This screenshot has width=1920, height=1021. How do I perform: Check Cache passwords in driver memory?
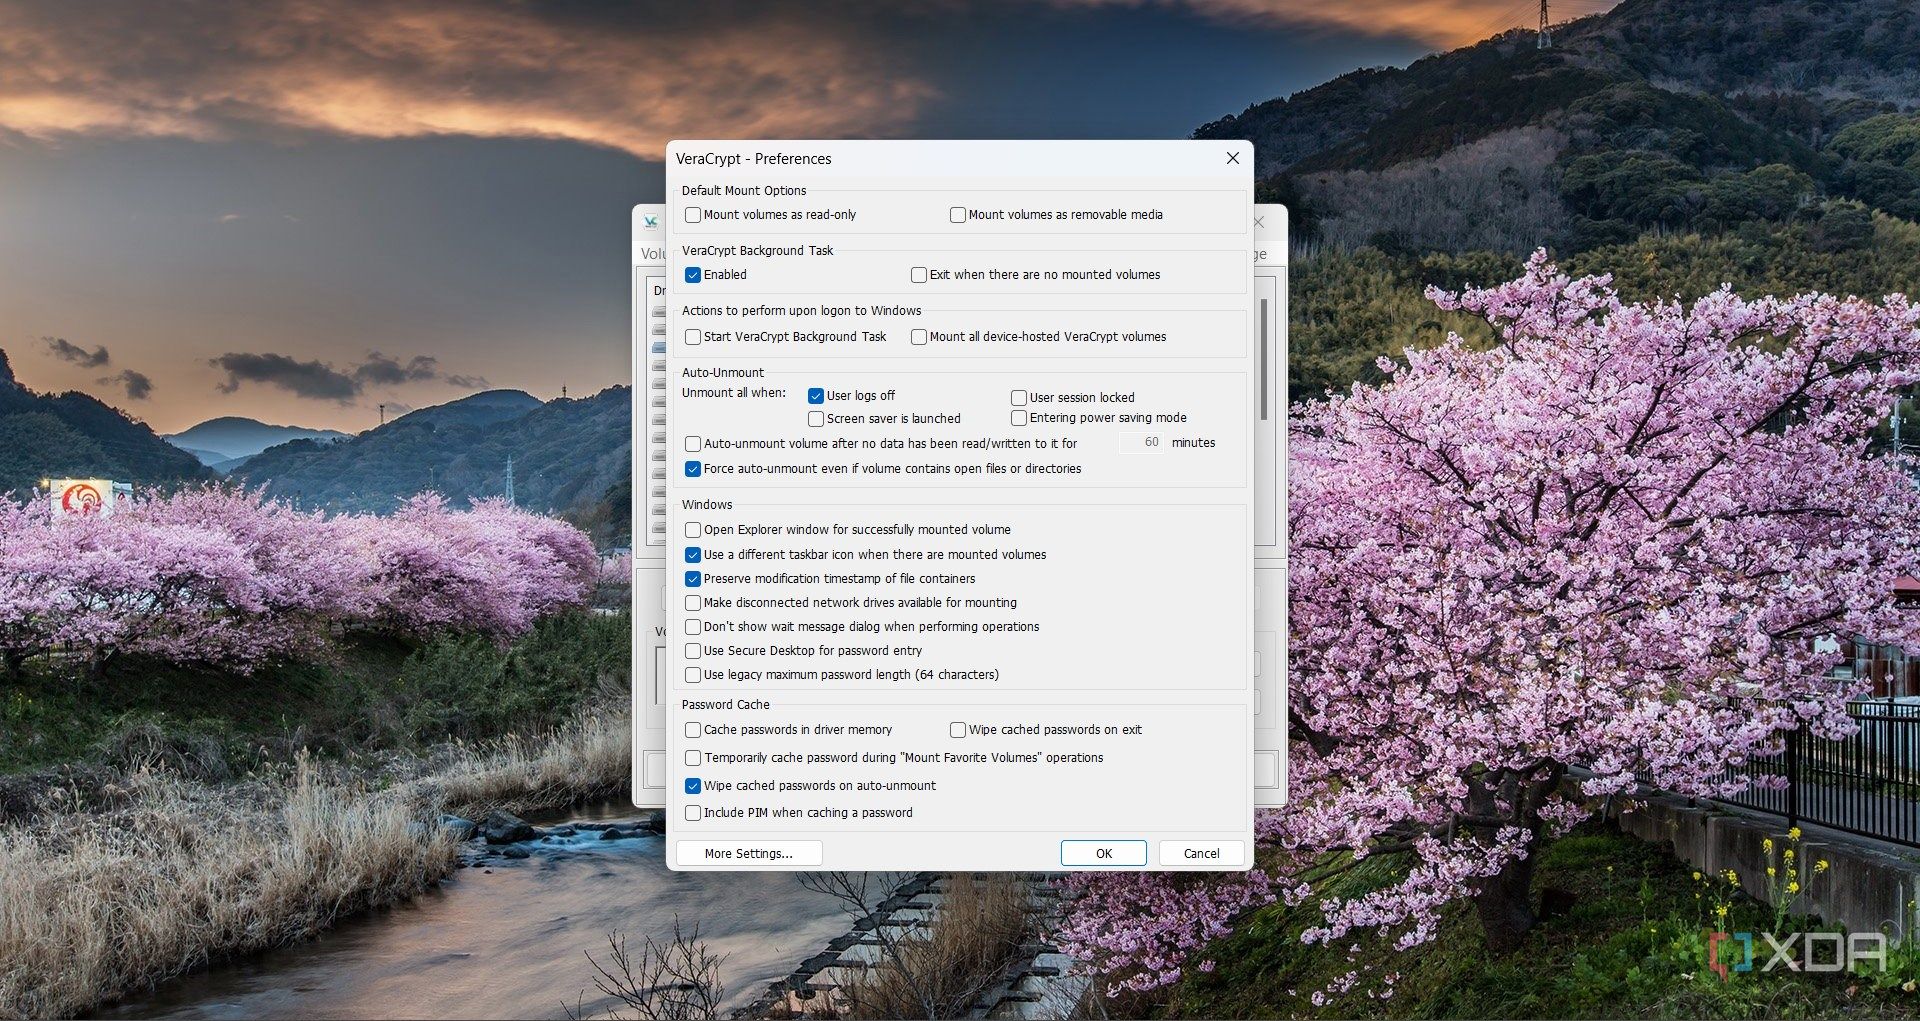click(x=693, y=730)
